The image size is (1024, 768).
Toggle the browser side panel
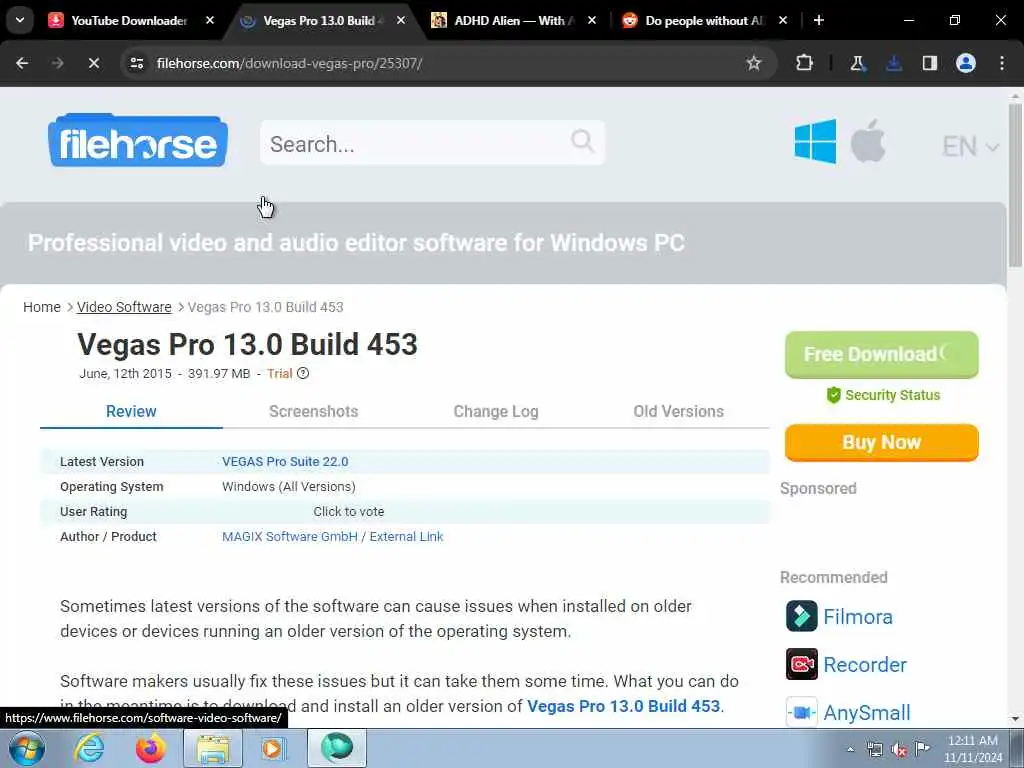point(930,63)
